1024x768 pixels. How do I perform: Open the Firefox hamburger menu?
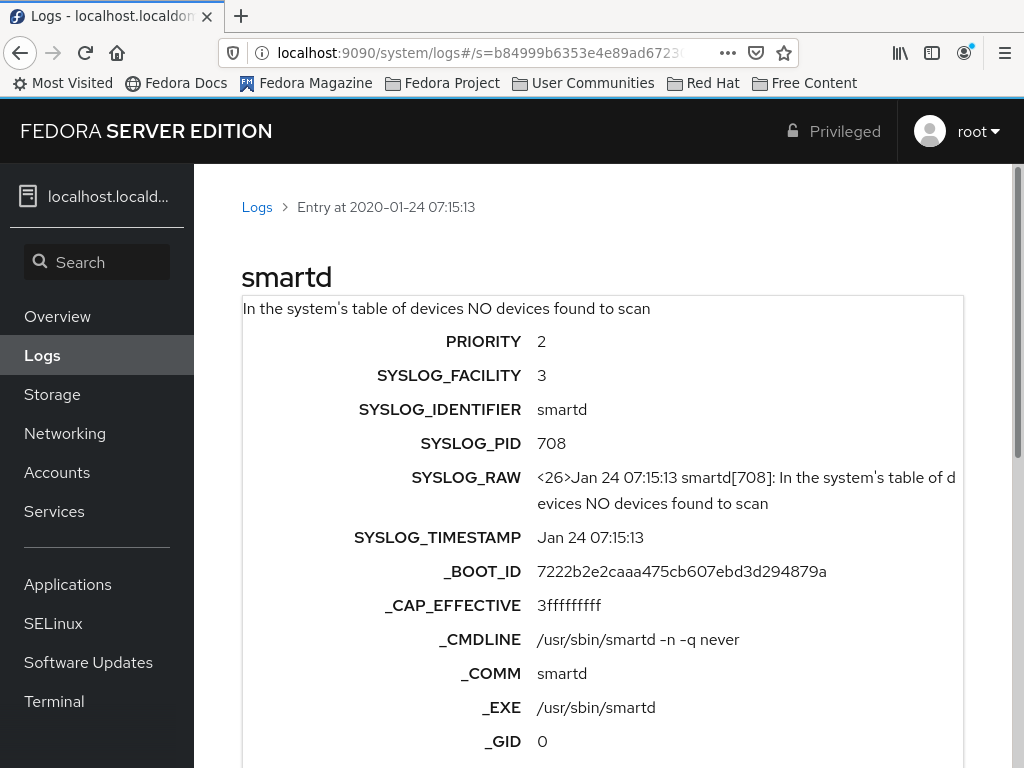tap(1005, 53)
